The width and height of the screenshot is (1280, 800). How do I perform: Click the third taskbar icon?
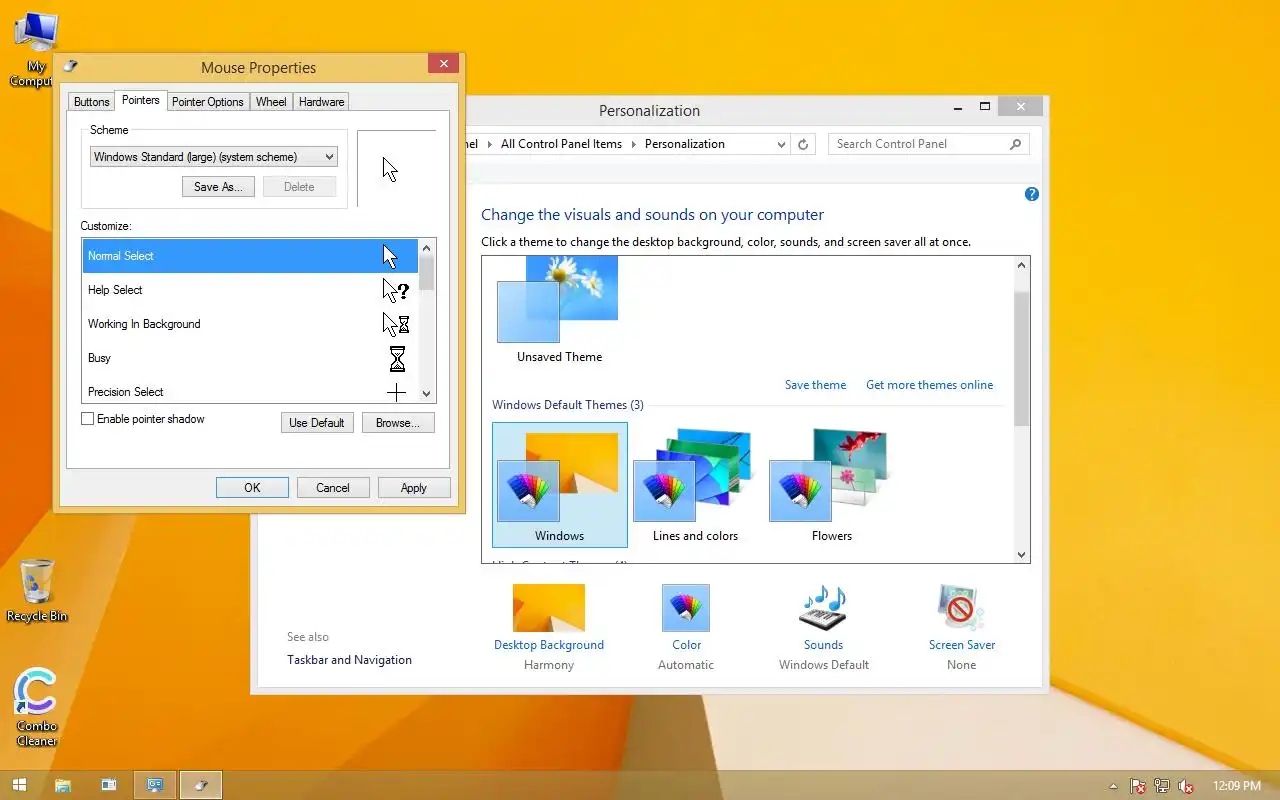109,785
